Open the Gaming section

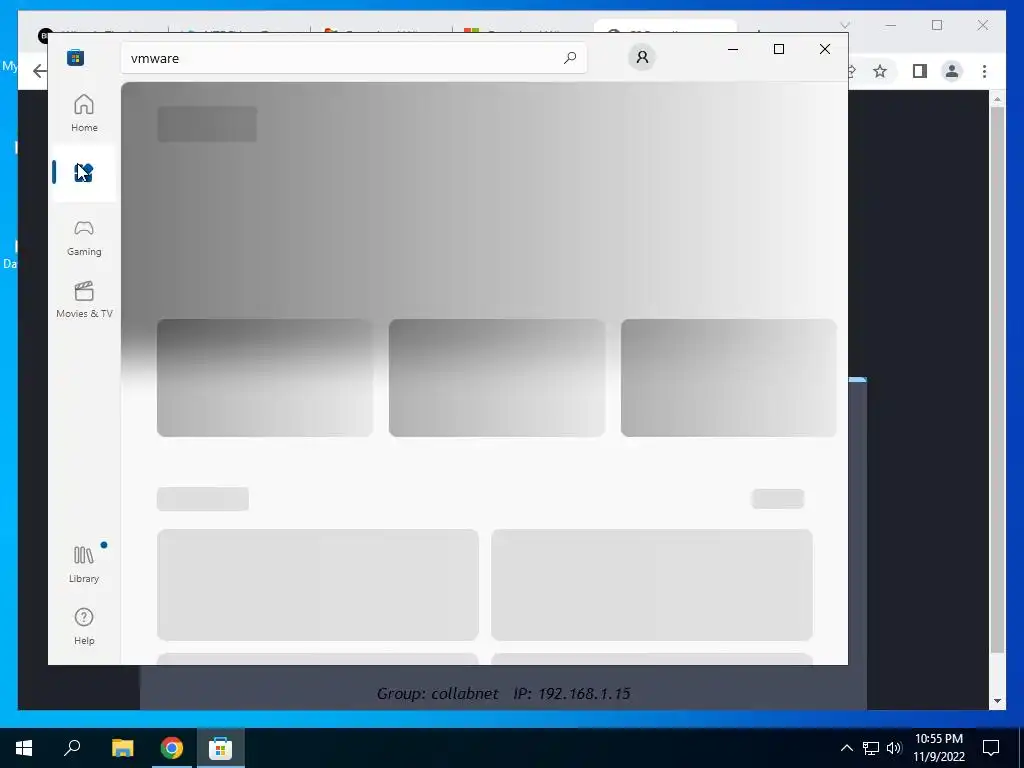tap(84, 238)
